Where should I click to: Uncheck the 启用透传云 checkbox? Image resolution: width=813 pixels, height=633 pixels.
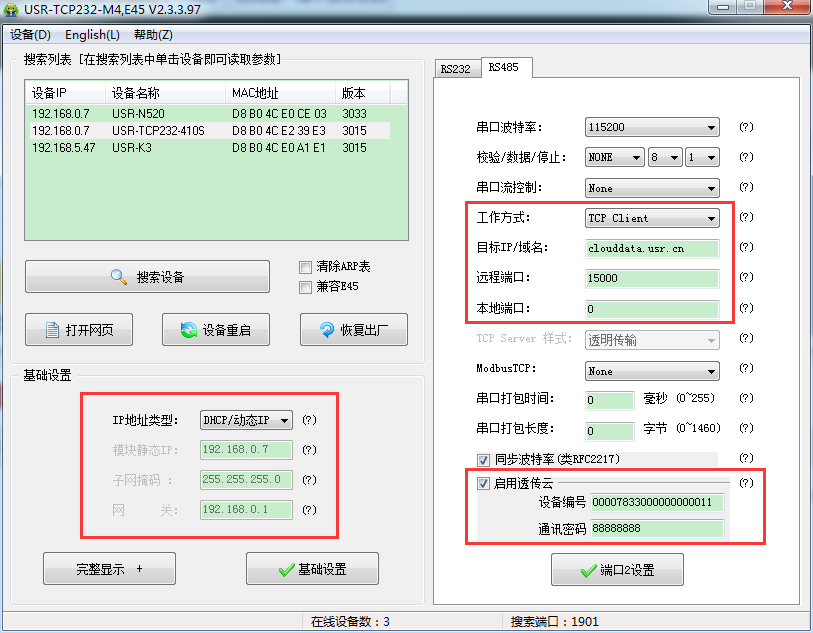pyautogui.click(x=484, y=484)
